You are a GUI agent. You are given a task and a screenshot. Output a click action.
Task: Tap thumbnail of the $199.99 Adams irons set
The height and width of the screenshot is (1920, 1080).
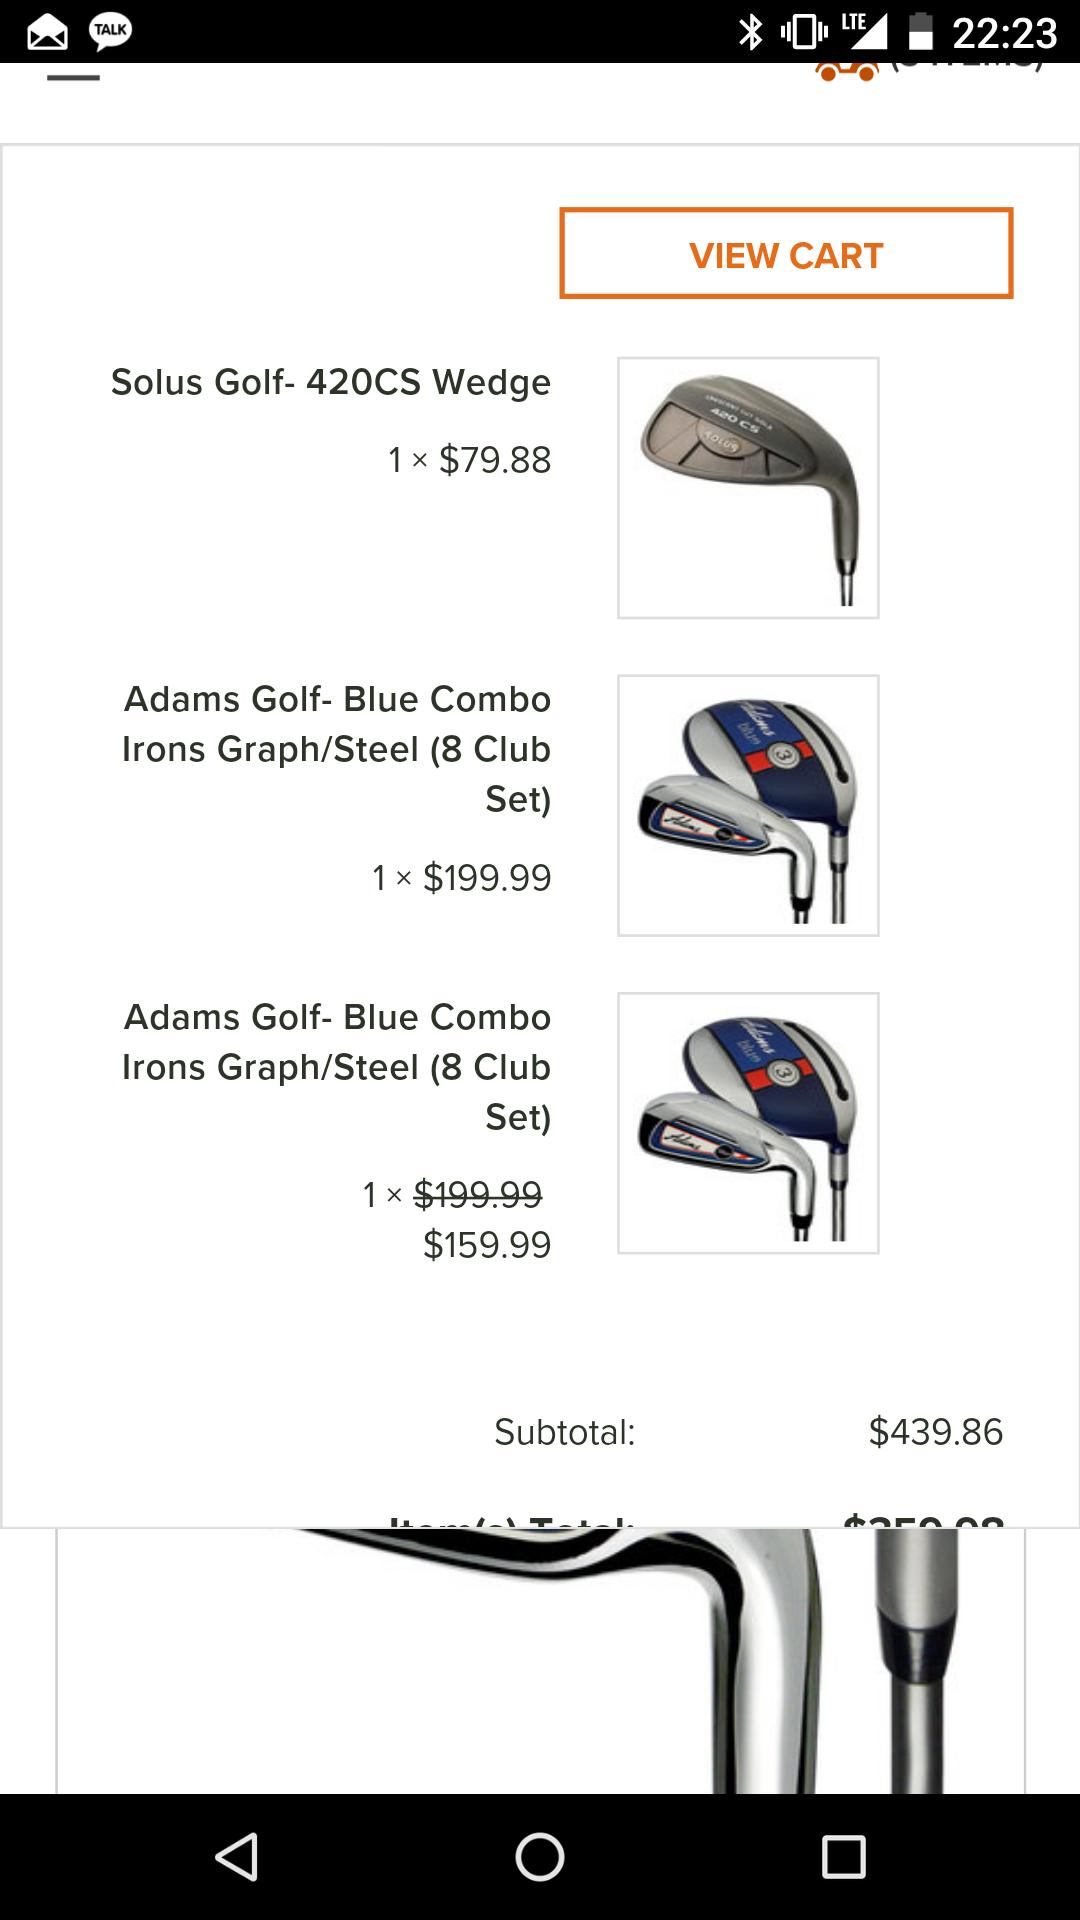[x=748, y=805]
